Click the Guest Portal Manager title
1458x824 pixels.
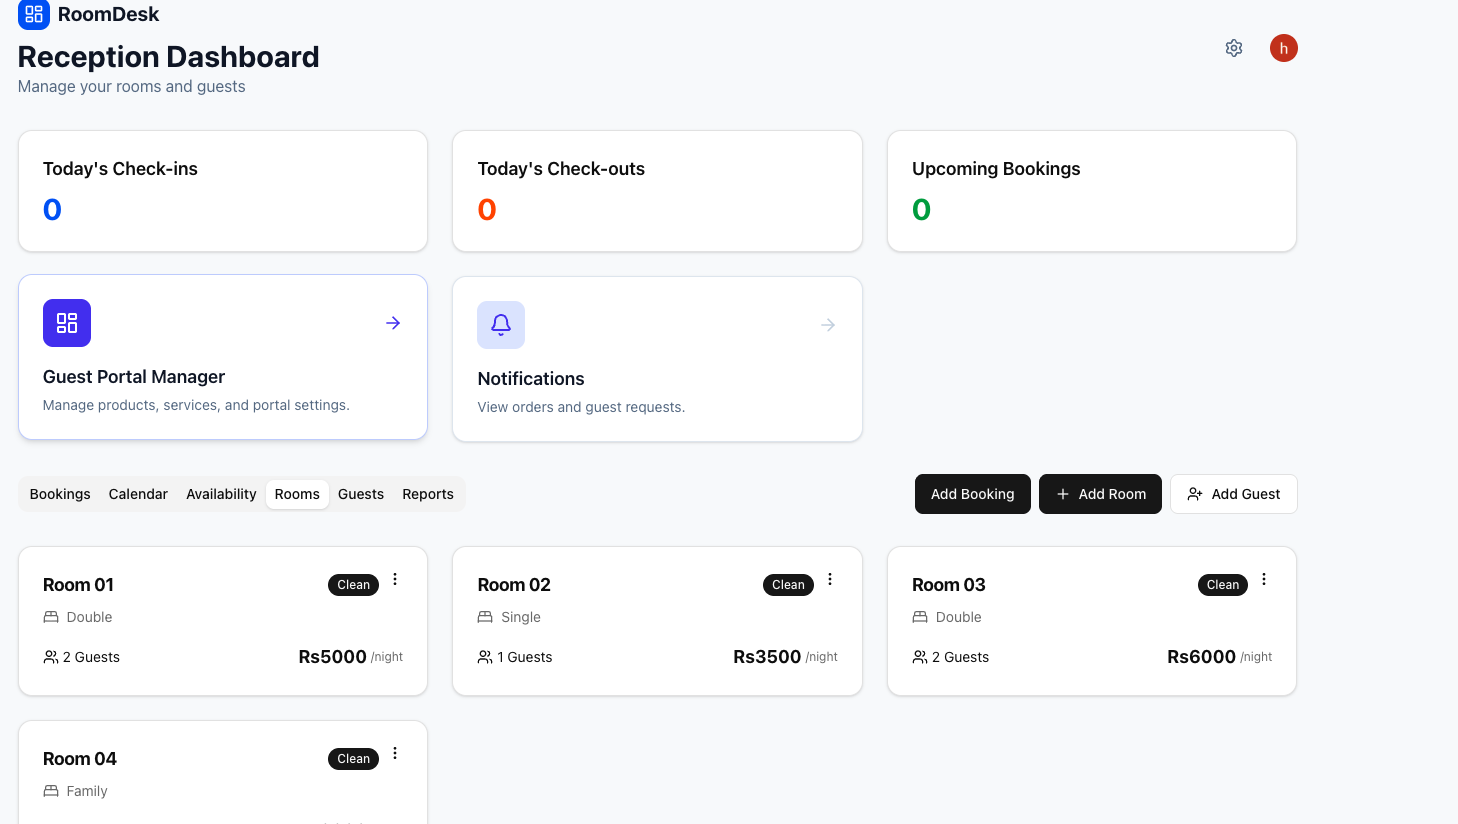pyautogui.click(x=134, y=377)
